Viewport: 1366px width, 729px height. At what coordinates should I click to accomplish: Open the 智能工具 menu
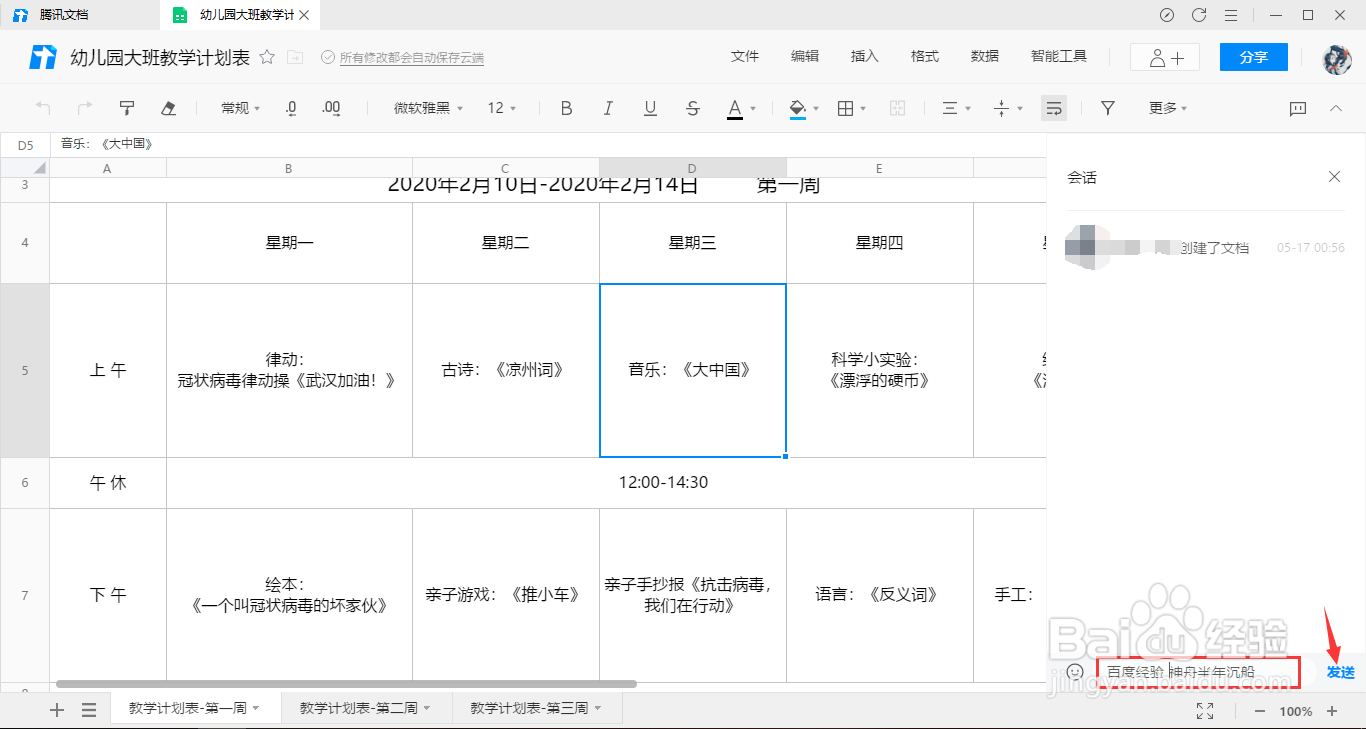click(x=1059, y=57)
